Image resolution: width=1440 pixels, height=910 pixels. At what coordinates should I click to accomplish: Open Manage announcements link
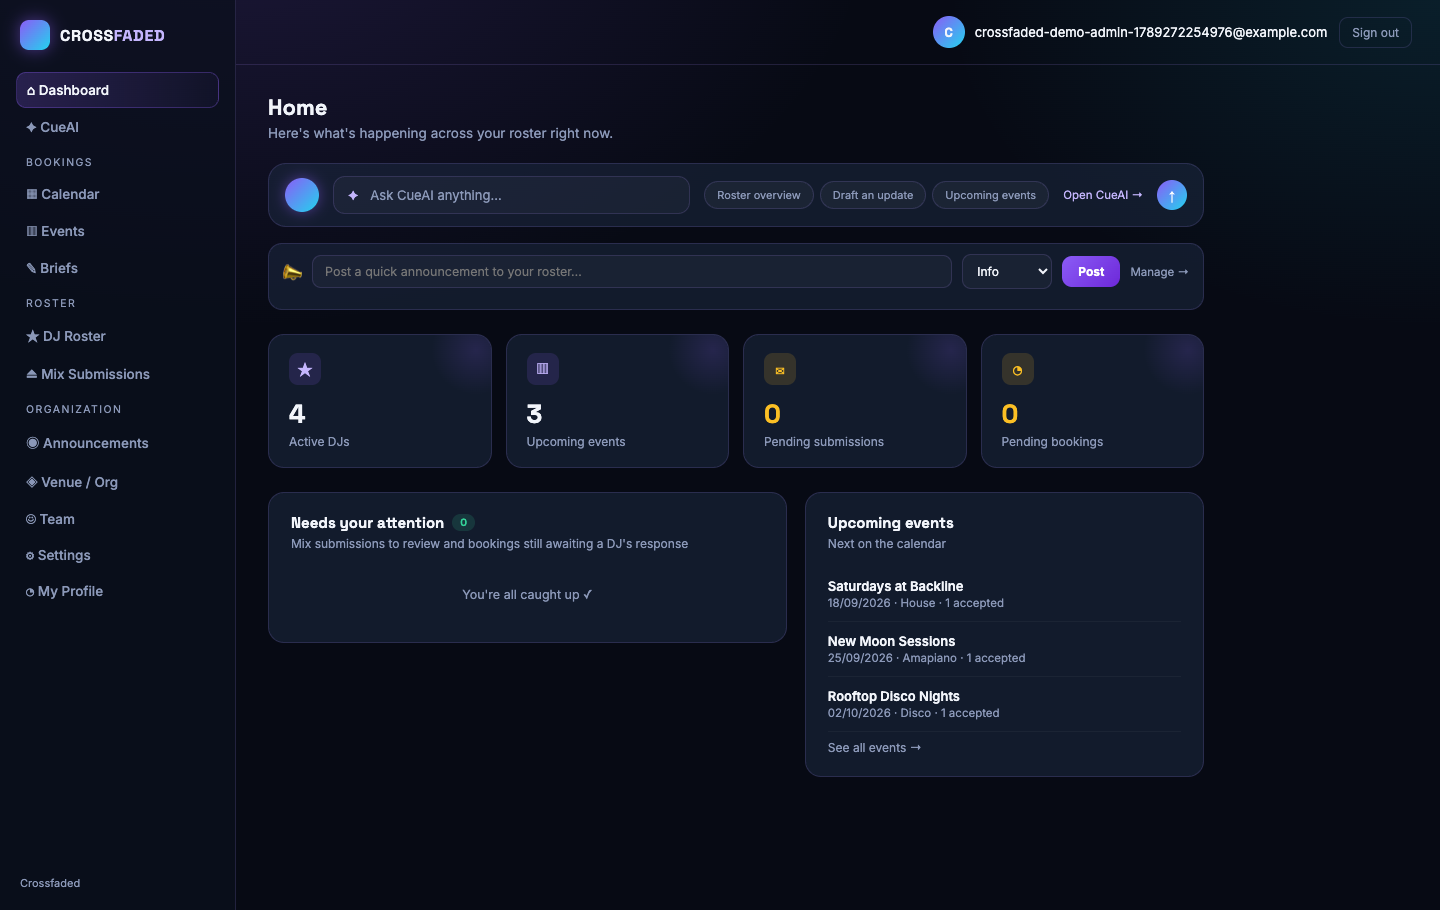1159,272
